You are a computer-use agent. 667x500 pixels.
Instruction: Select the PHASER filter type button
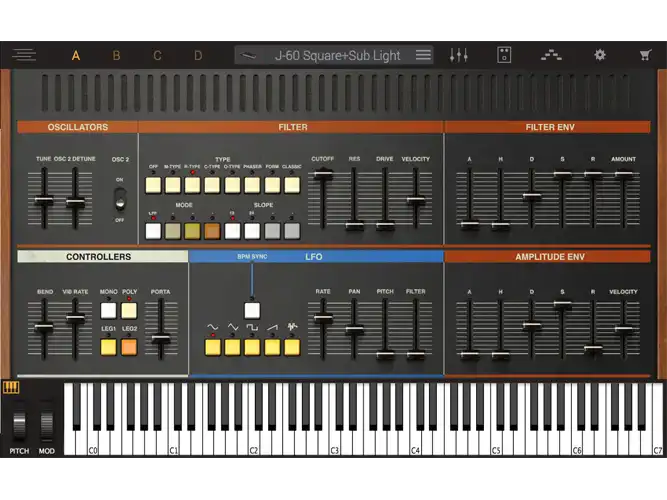[x=252, y=185]
